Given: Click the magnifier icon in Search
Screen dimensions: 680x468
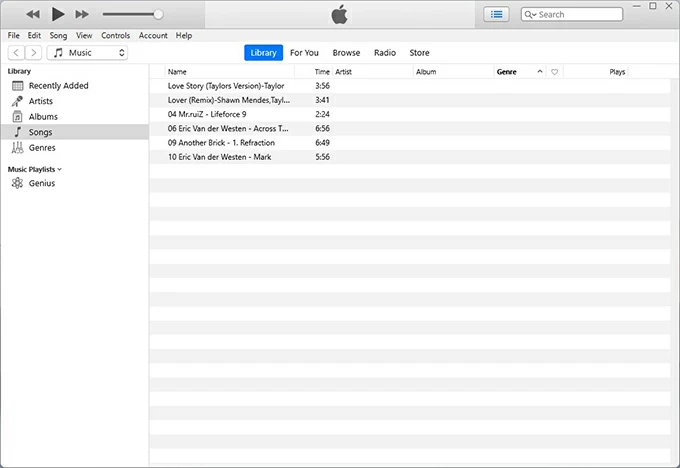Looking at the screenshot, I should [529, 15].
